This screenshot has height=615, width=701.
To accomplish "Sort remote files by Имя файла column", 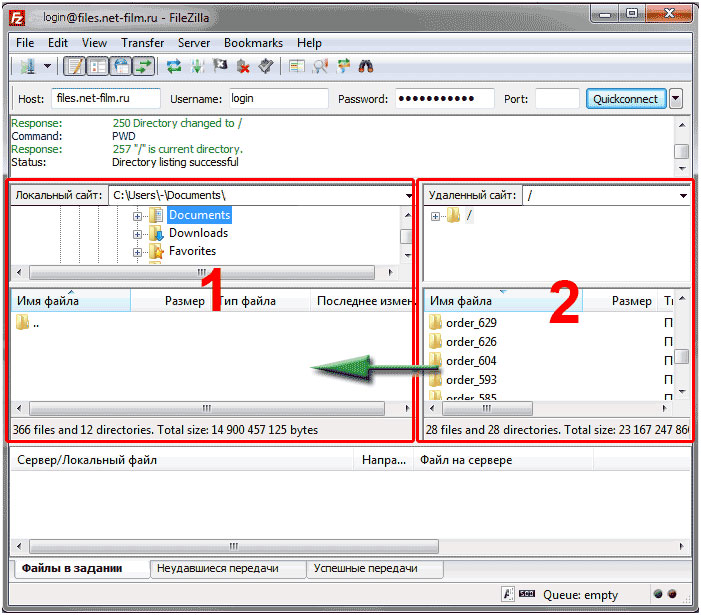I will point(503,301).
